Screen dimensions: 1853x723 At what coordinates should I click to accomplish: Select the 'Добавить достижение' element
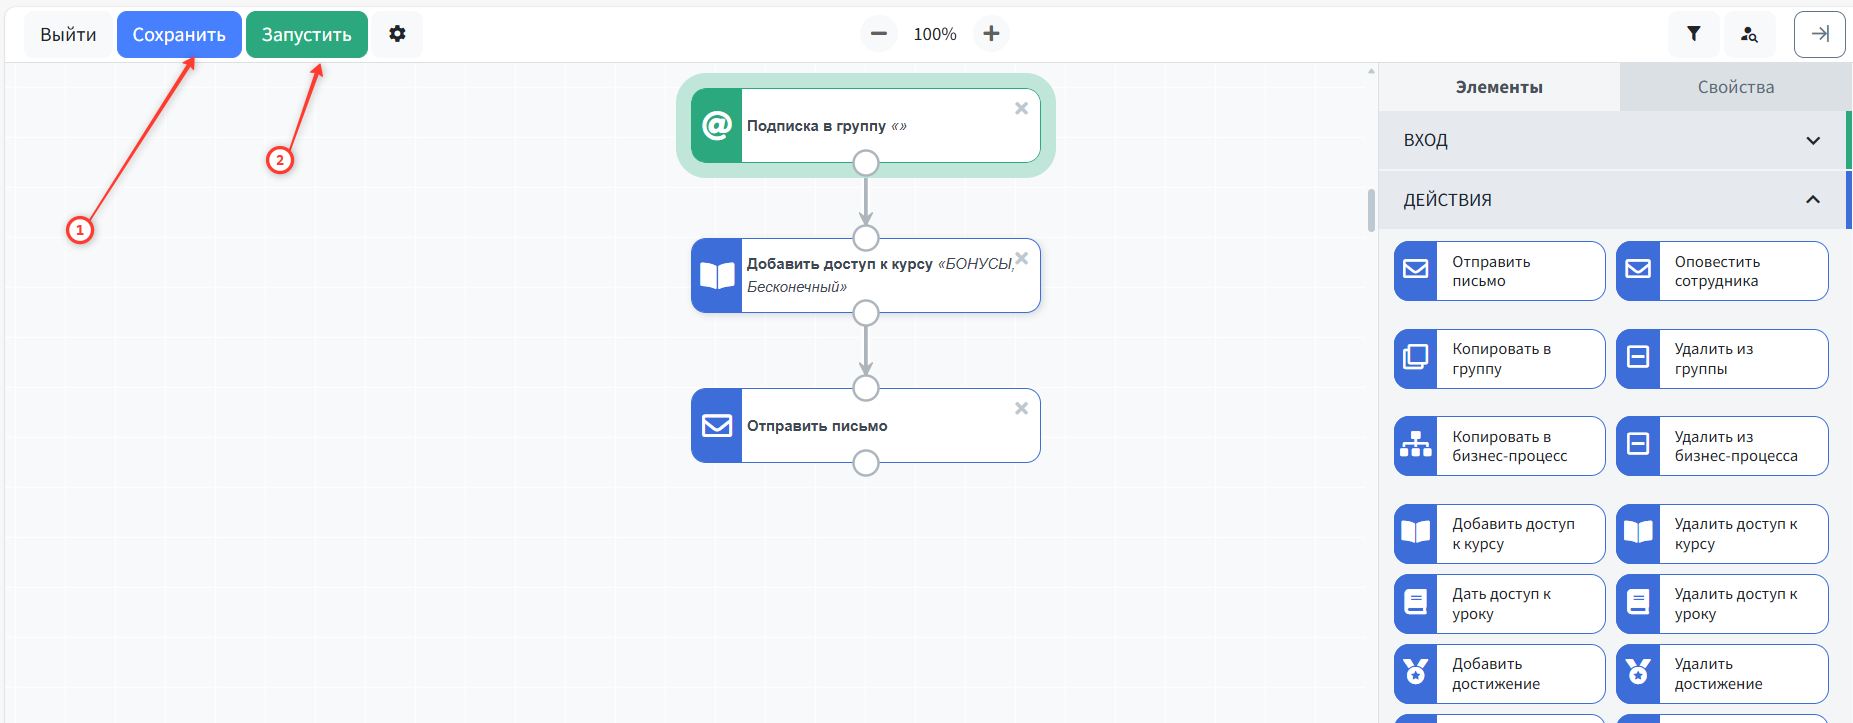(x=1499, y=674)
